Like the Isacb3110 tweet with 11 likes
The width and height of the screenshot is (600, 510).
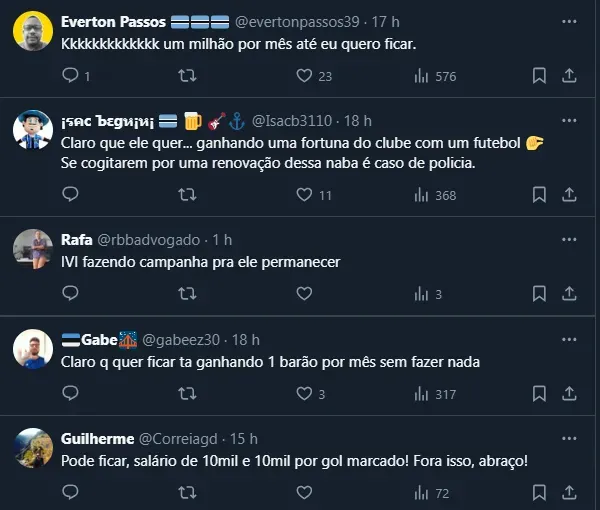coord(305,195)
